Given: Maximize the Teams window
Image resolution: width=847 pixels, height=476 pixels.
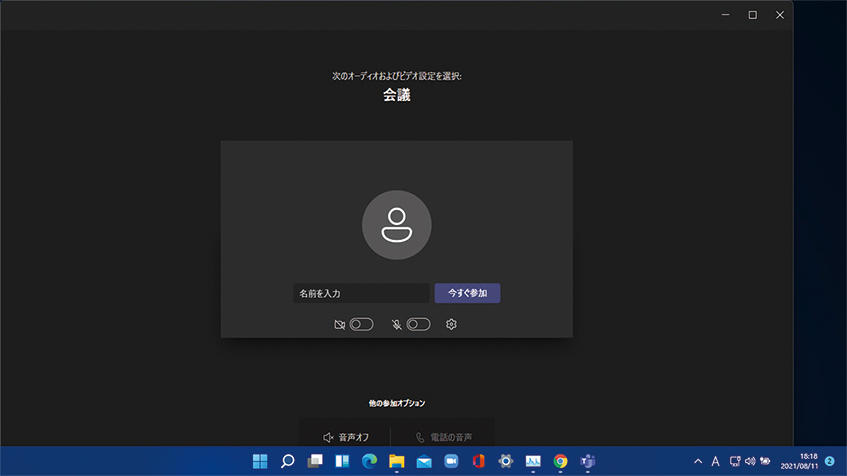Looking at the screenshot, I should [x=752, y=15].
